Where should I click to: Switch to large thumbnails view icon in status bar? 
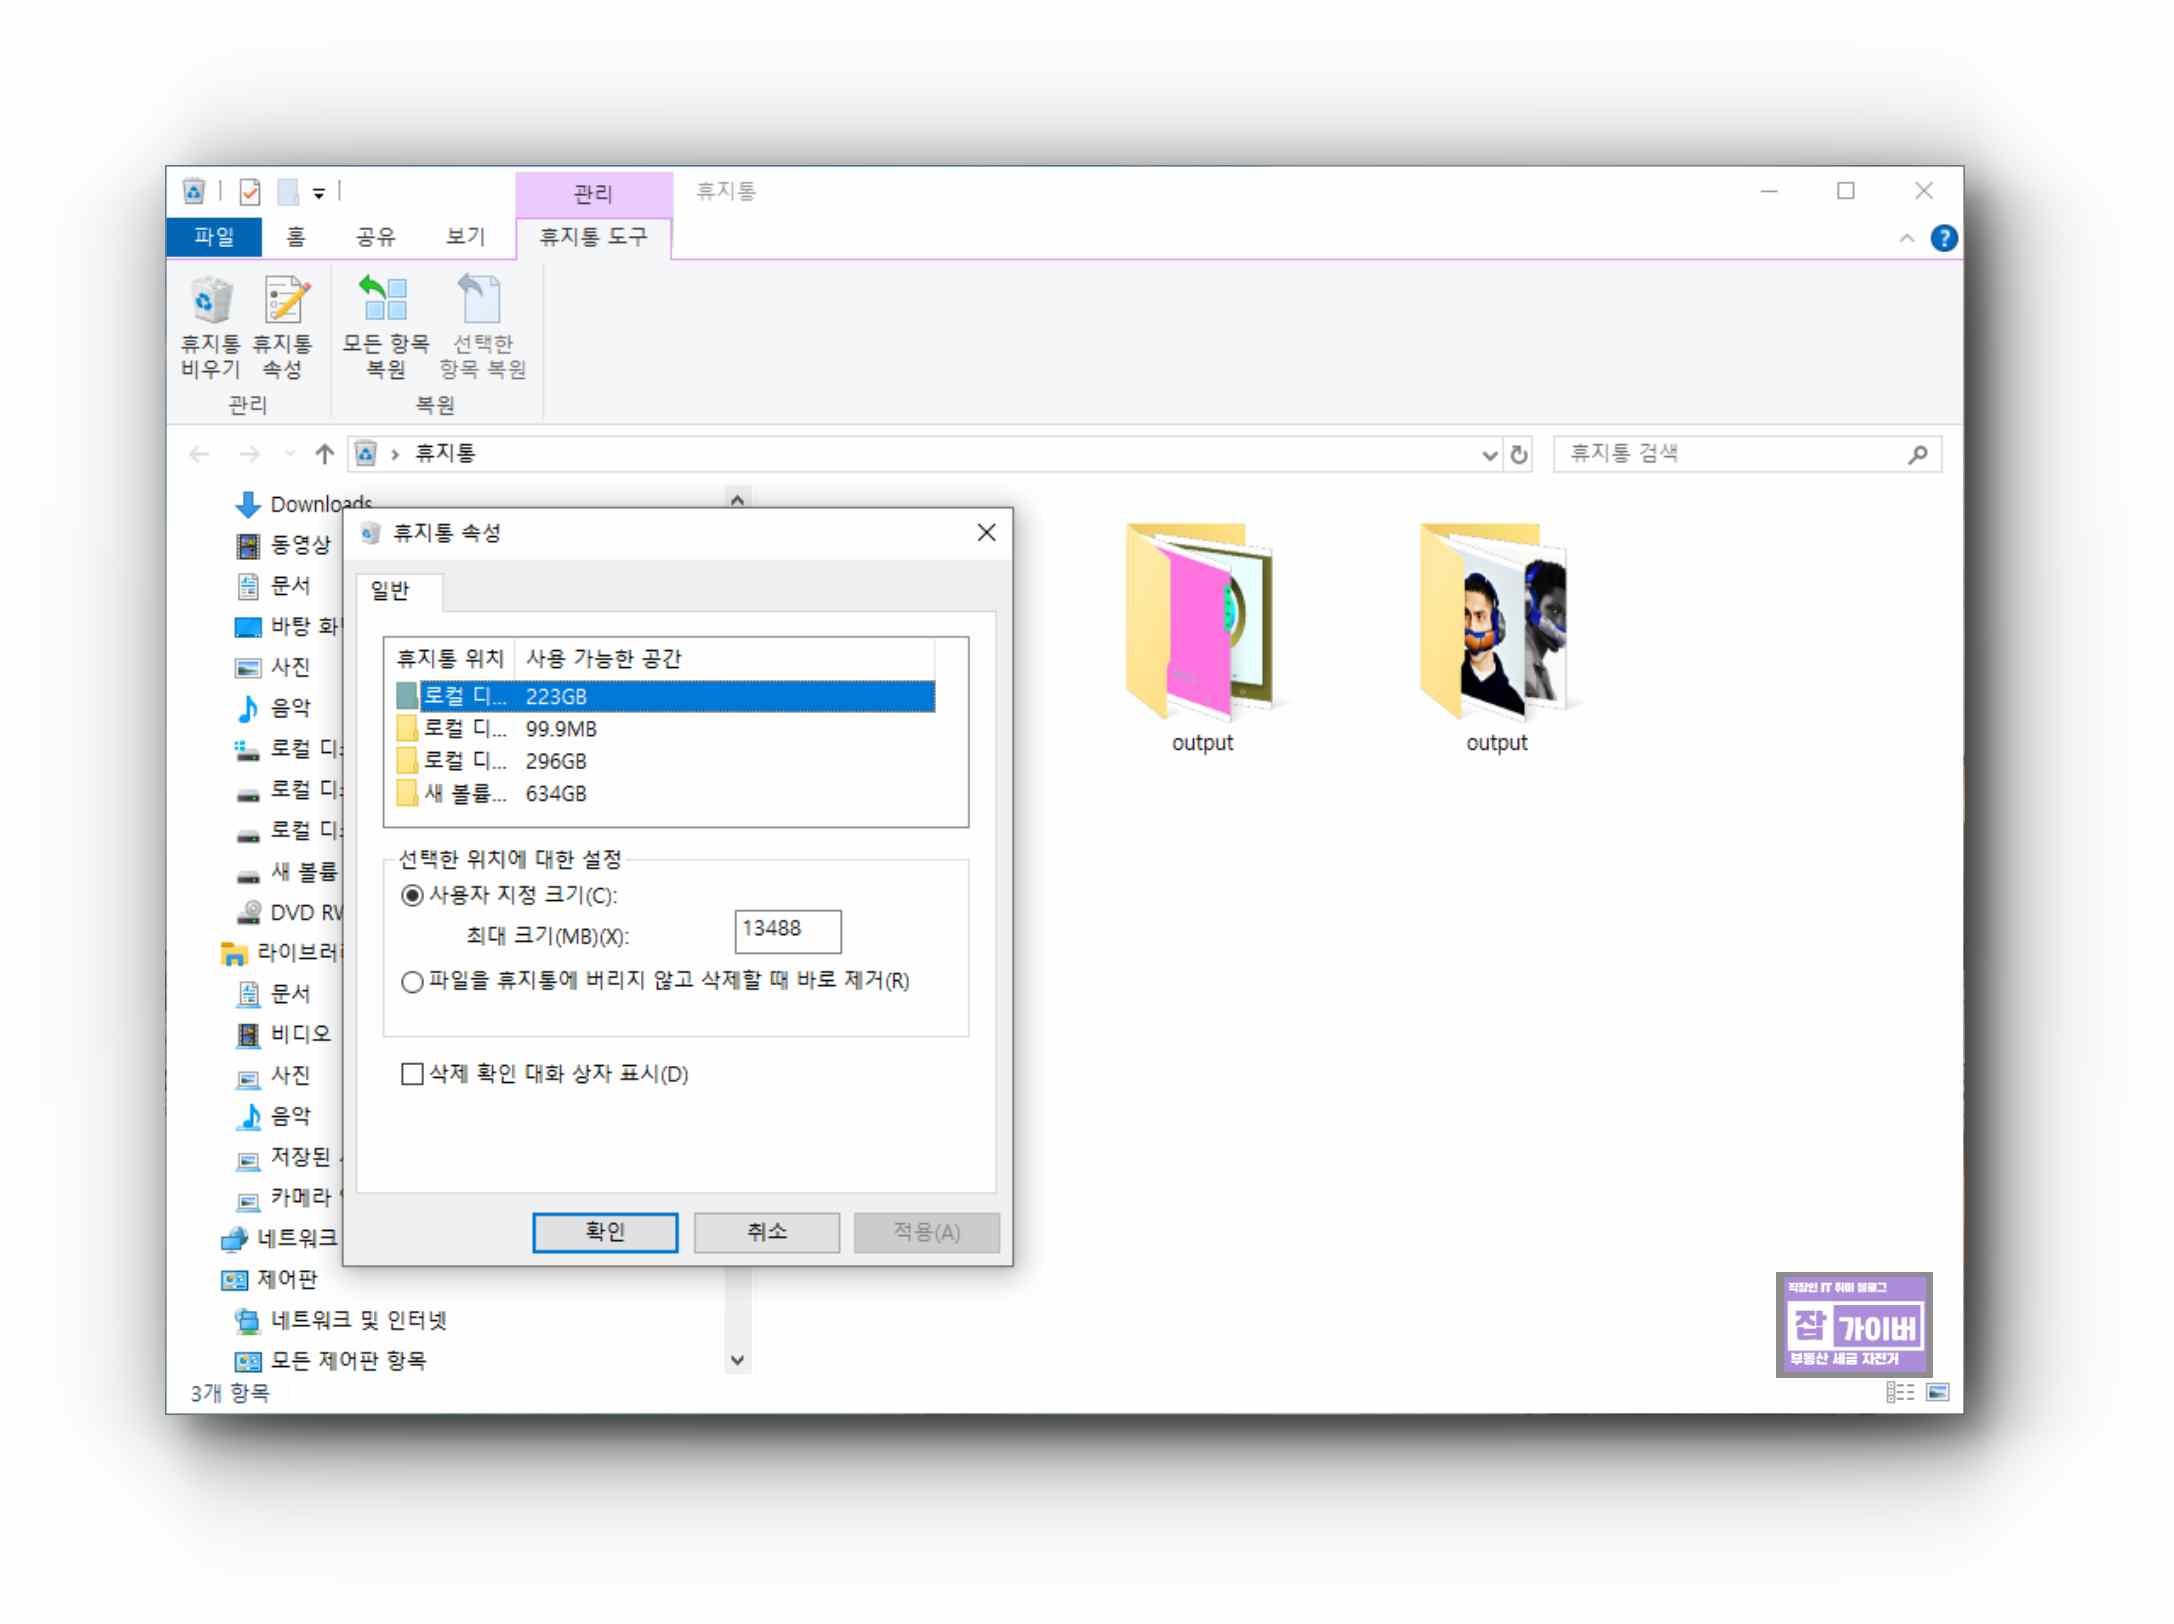(x=1937, y=1392)
